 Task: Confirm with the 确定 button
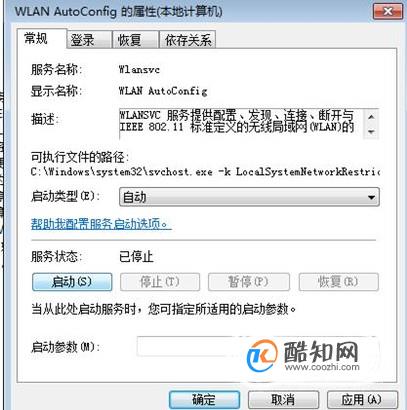[x=204, y=399]
